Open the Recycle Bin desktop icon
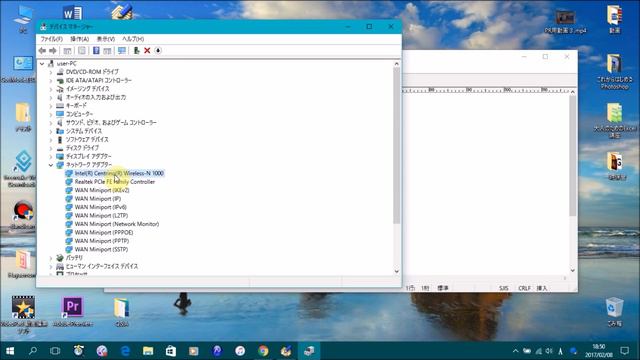Image resolution: width=640 pixels, height=360 pixels. (614, 312)
